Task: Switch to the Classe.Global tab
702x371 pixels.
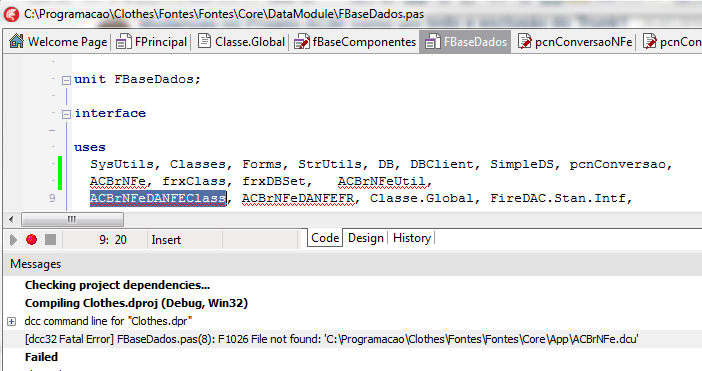Action: (x=241, y=42)
